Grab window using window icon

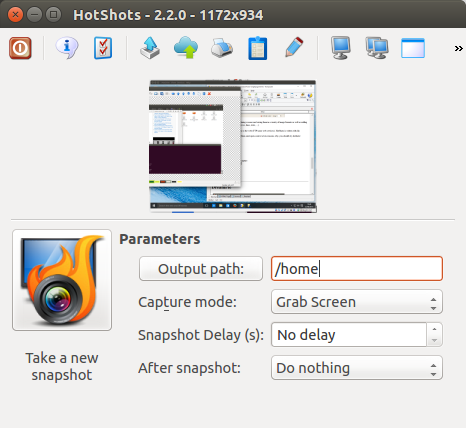point(413,48)
